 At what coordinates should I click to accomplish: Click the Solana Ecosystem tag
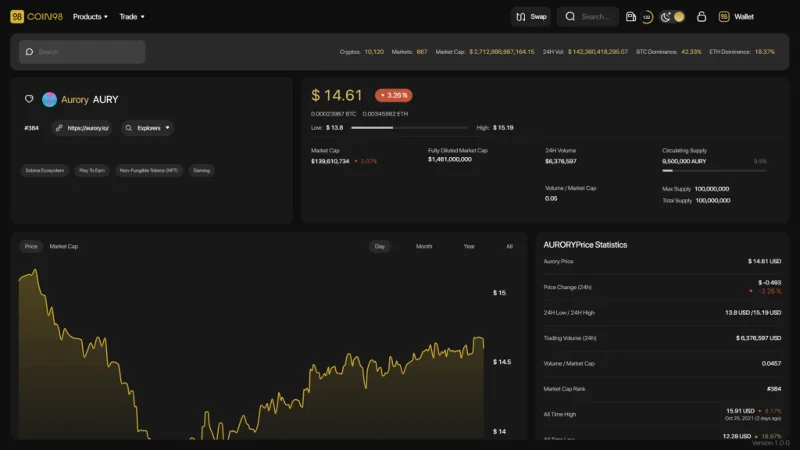[45, 170]
